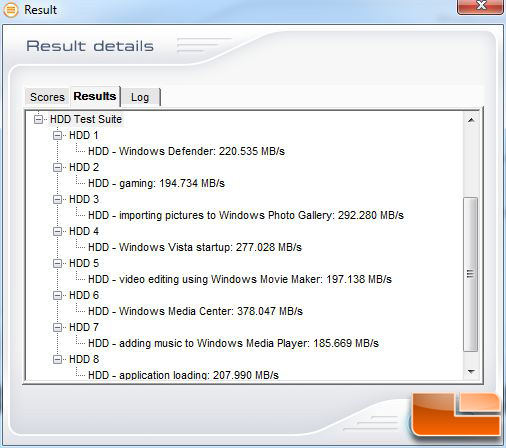This screenshot has width=506, height=448.
Task: Collapse the HDD 4 tree node
Action: [57, 231]
